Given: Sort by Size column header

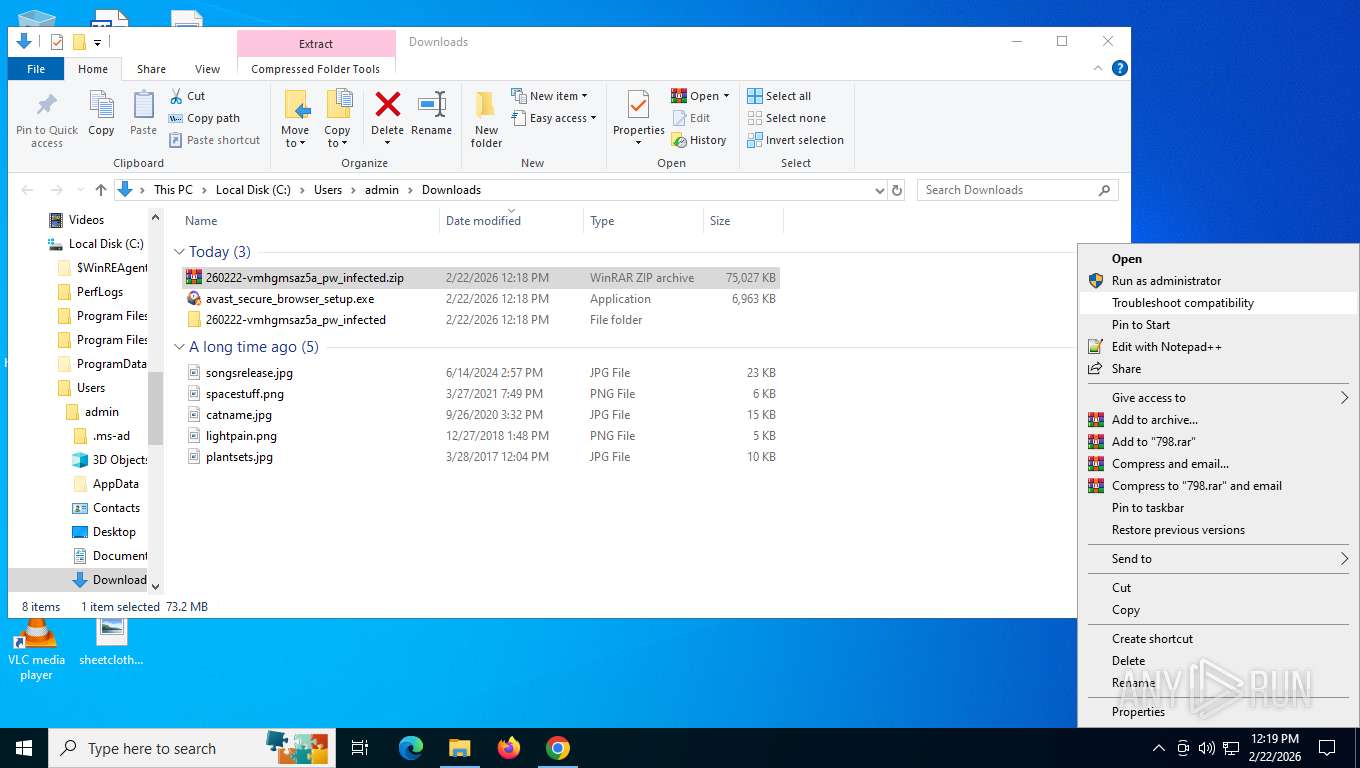Looking at the screenshot, I should pos(743,221).
